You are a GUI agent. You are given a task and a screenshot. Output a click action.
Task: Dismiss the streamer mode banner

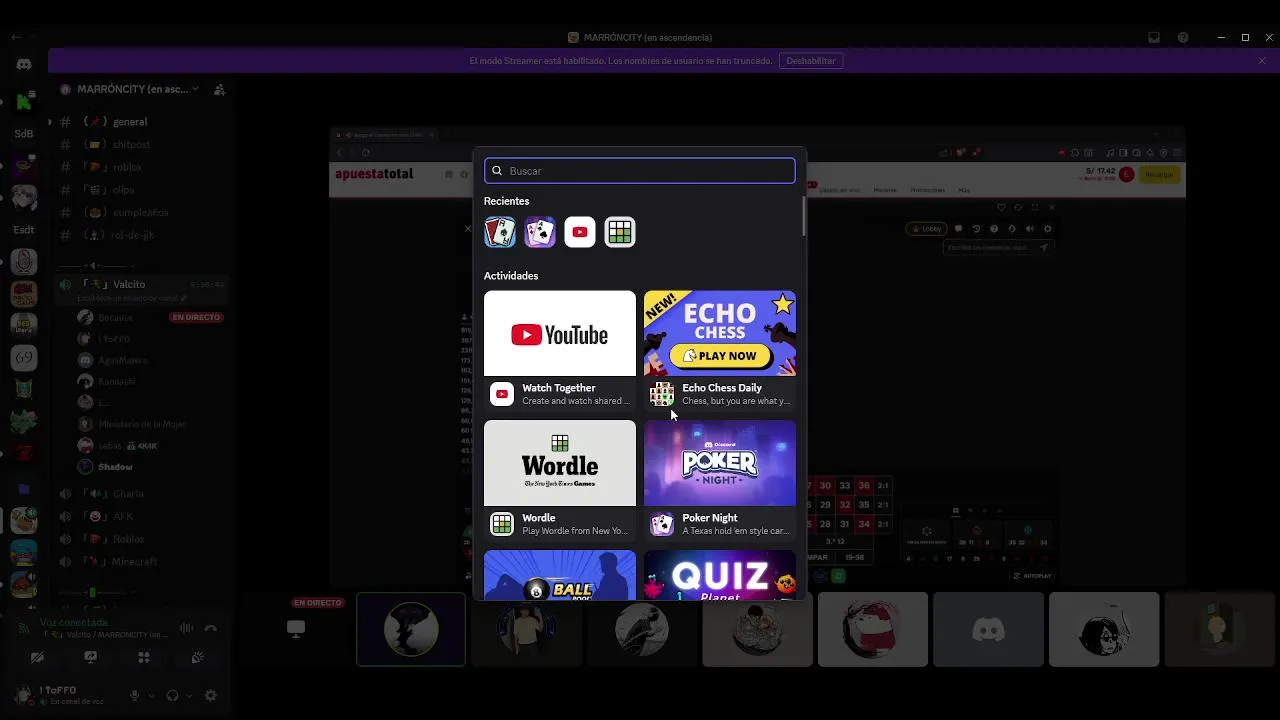[x=1262, y=61]
